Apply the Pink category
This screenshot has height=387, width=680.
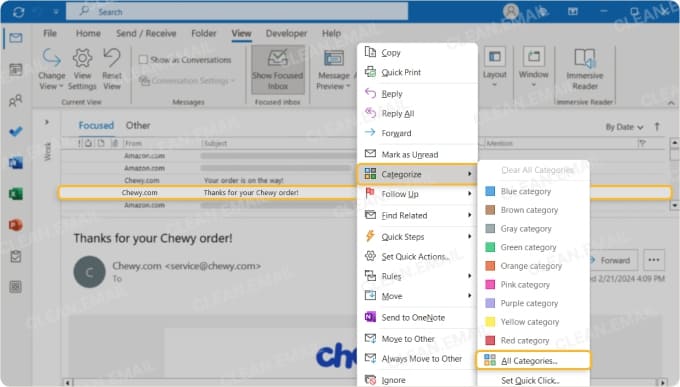click(534, 285)
